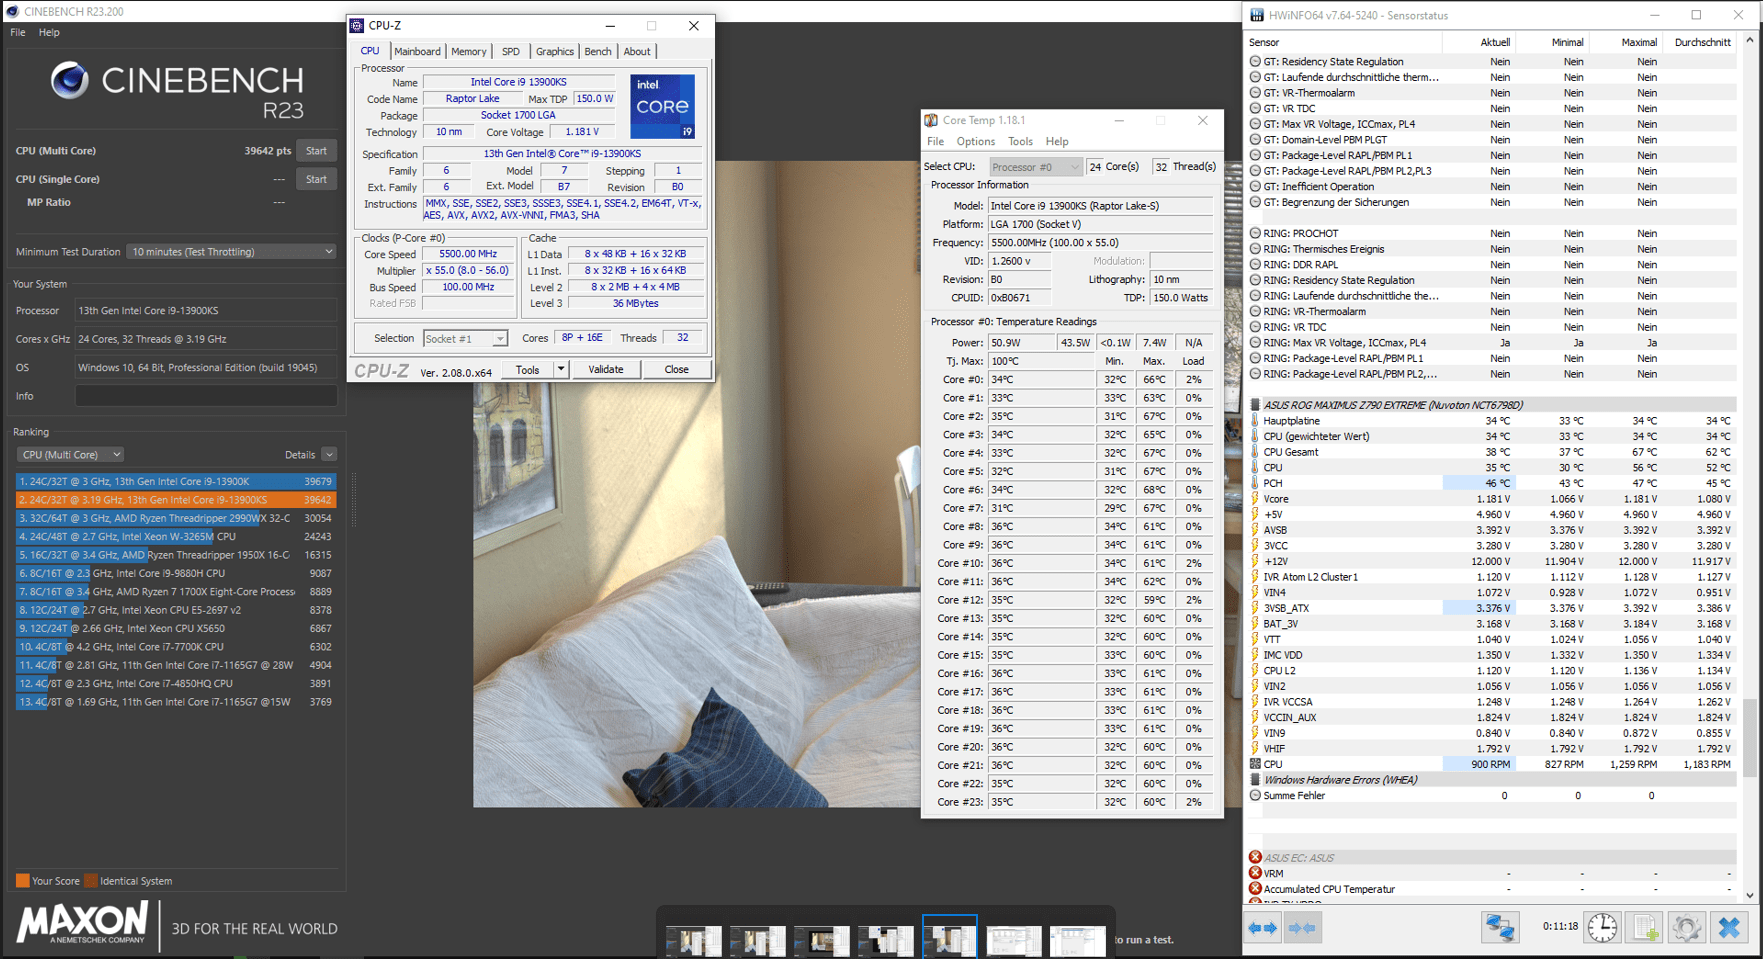Image resolution: width=1763 pixels, height=959 pixels.
Task: Click HWiNFO expand columns arrows icon
Action: pyautogui.click(x=1262, y=928)
